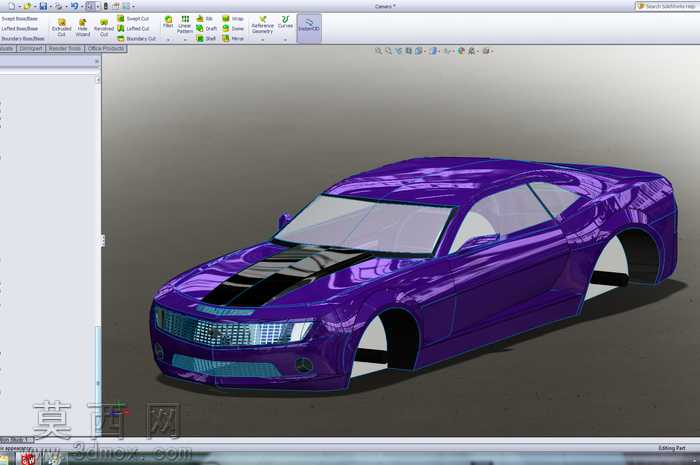Open the dropdown arrow next to Undo
Screen dimensions: 700x465
pyautogui.click(x=82, y=6)
